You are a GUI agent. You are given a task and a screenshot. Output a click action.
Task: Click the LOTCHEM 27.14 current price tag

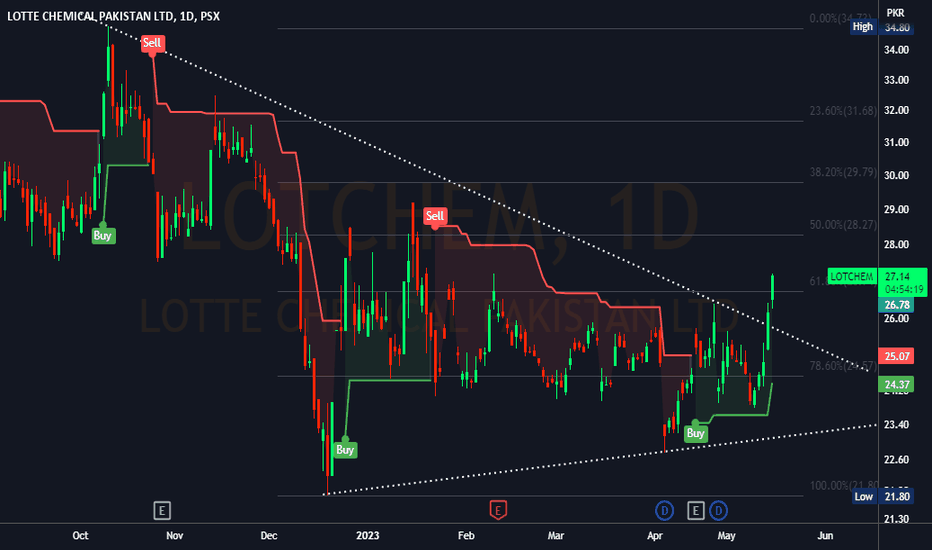point(877,276)
